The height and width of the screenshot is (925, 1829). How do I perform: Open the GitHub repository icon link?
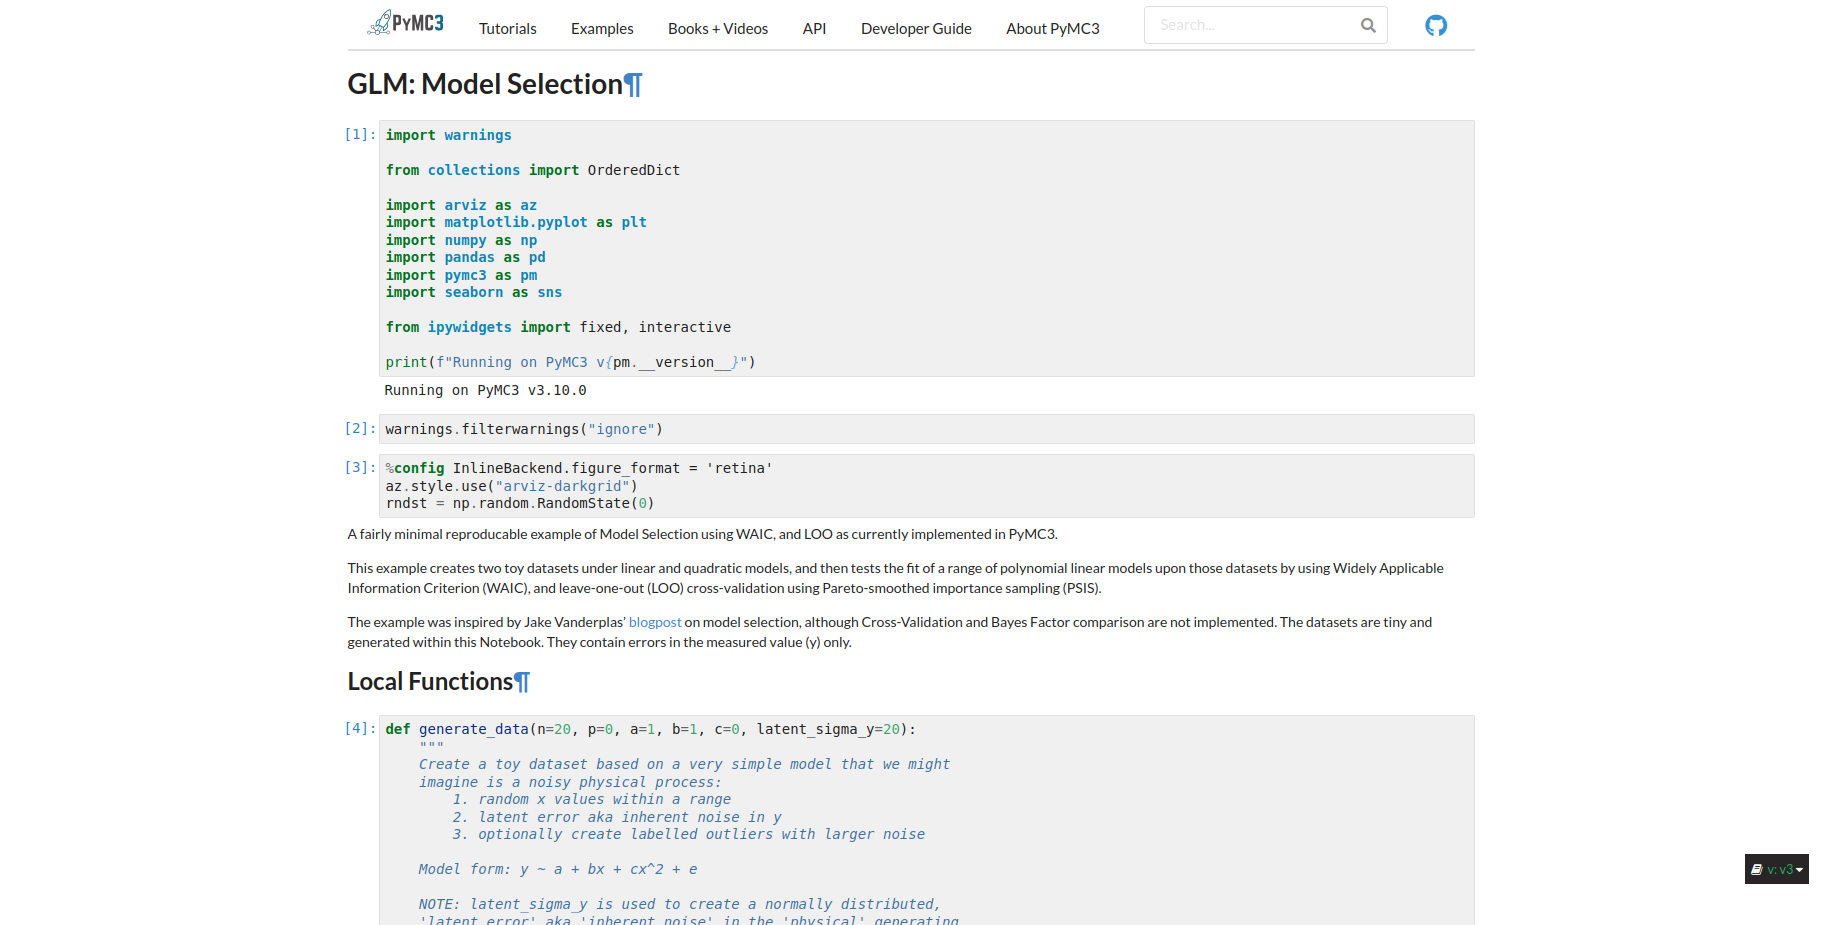(x=1435, y=26)
